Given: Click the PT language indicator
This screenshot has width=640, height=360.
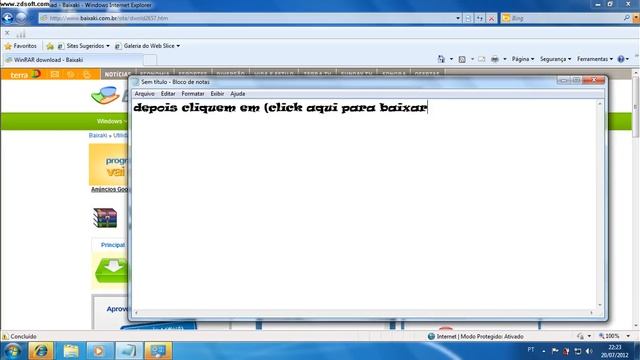Looking at the screenshot, I should [531, 350].
